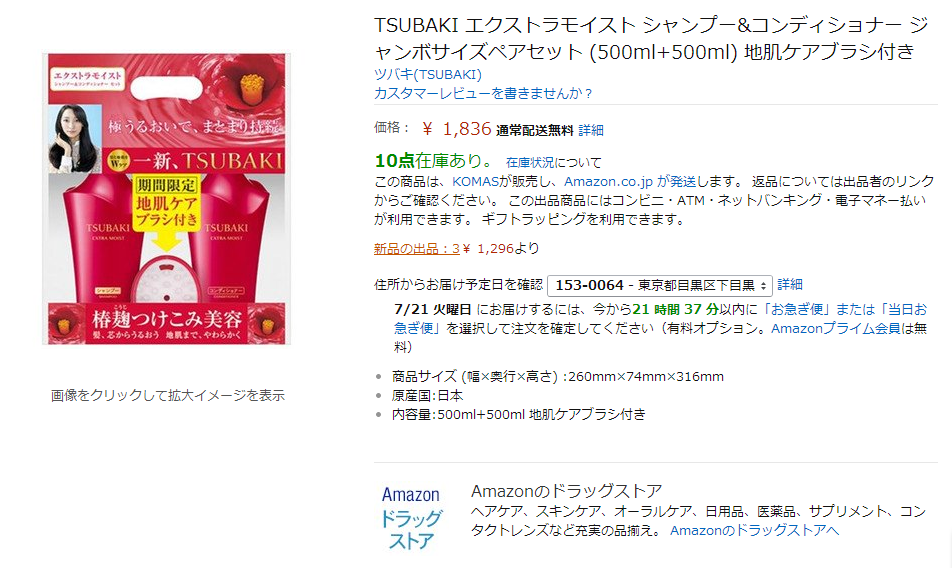Image resolution: width=952 pixels, height=568 pixels.
Task: Click 詳細 link beside the address dropdown
Action: click(790, 285)
